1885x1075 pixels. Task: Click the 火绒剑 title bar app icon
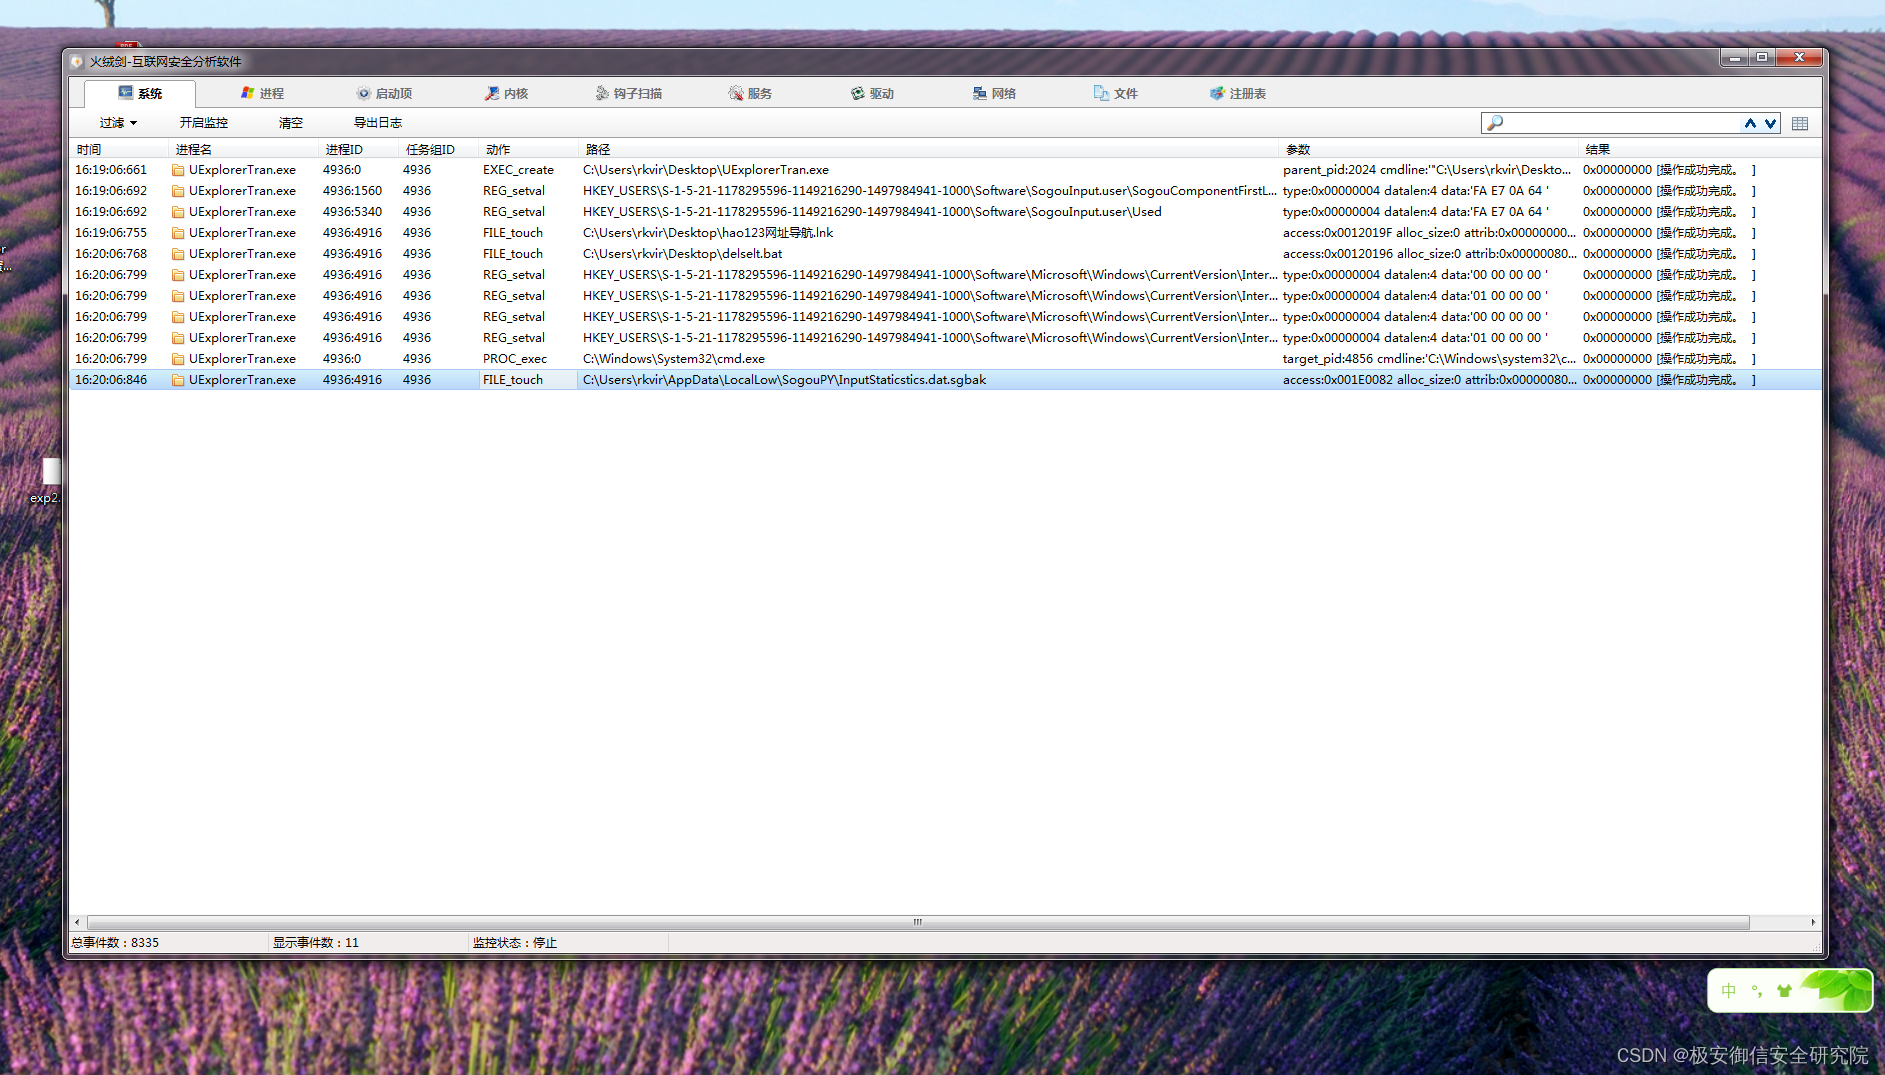pos(77,62)
